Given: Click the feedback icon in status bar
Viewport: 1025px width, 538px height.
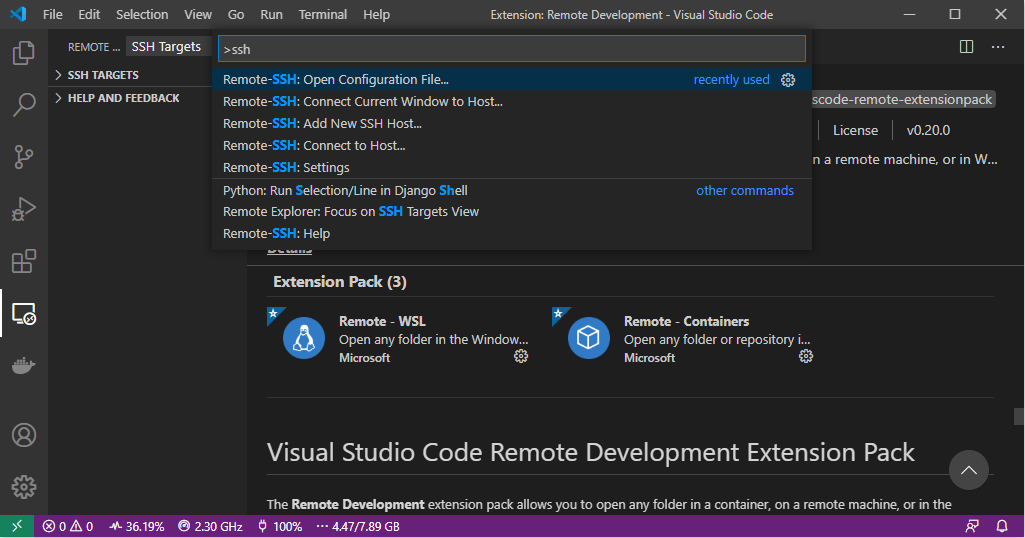Looking at the screenshot, I should 972,526.
